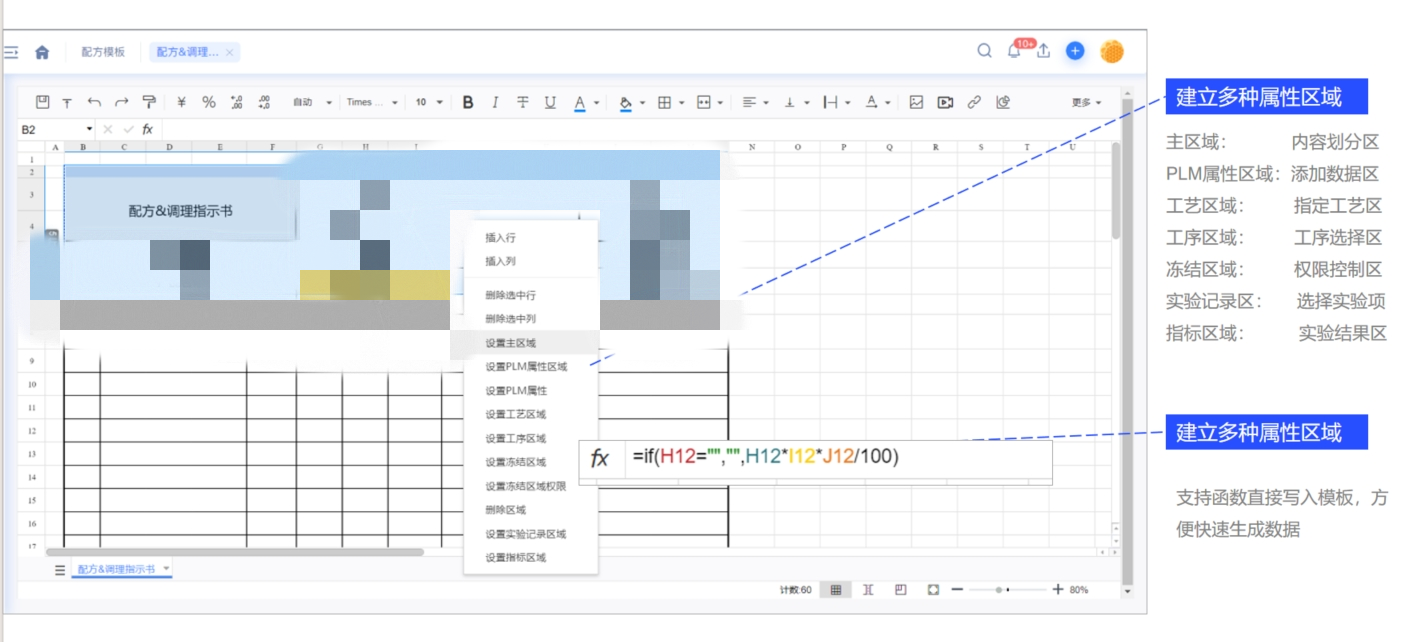Click the borders grid icon
Screen dimensions: 1416x642
664,102
